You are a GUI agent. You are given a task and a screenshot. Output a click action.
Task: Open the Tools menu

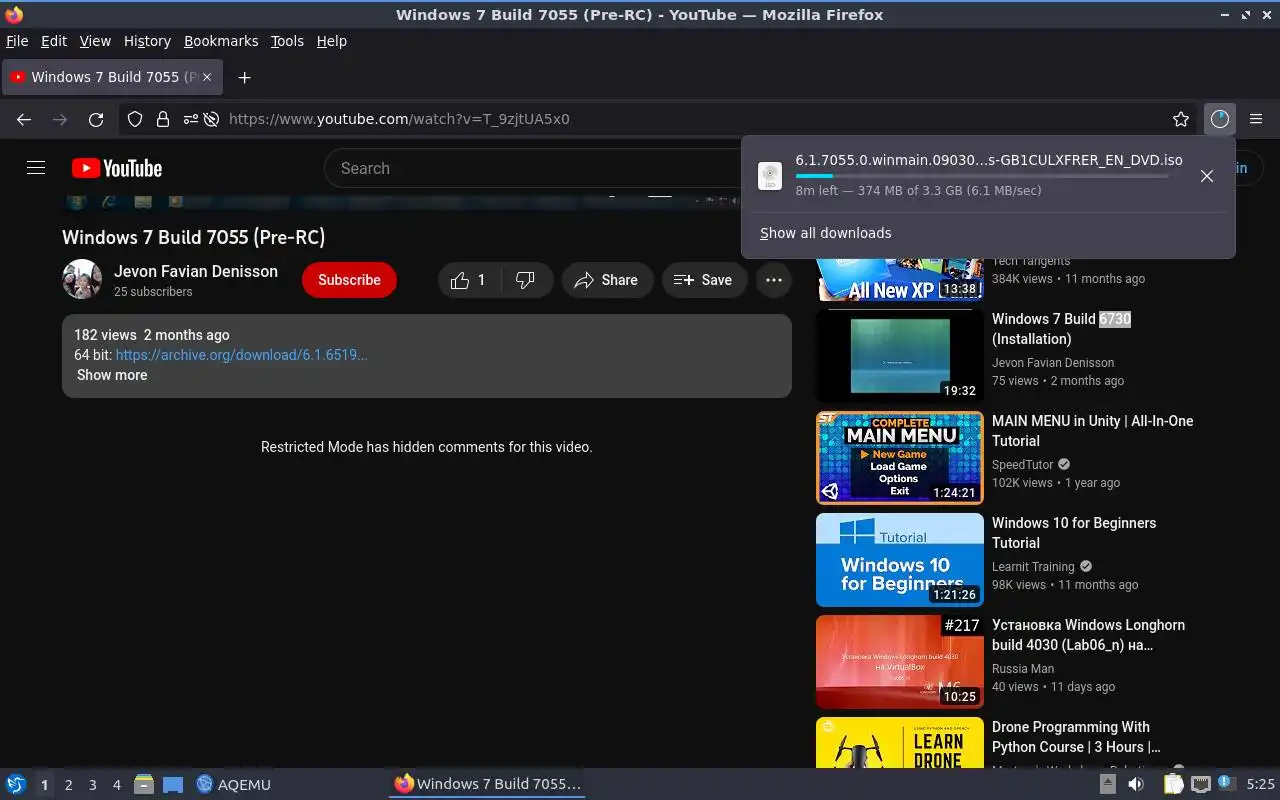[287, 41]
